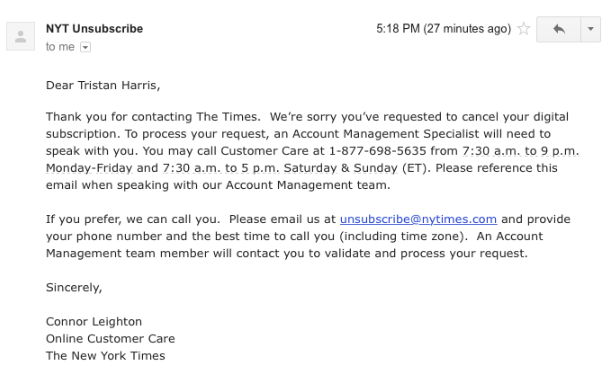Screen dimensions: 609x373
Task: Click the "to me" recipient text
Action: coord(60,47)
